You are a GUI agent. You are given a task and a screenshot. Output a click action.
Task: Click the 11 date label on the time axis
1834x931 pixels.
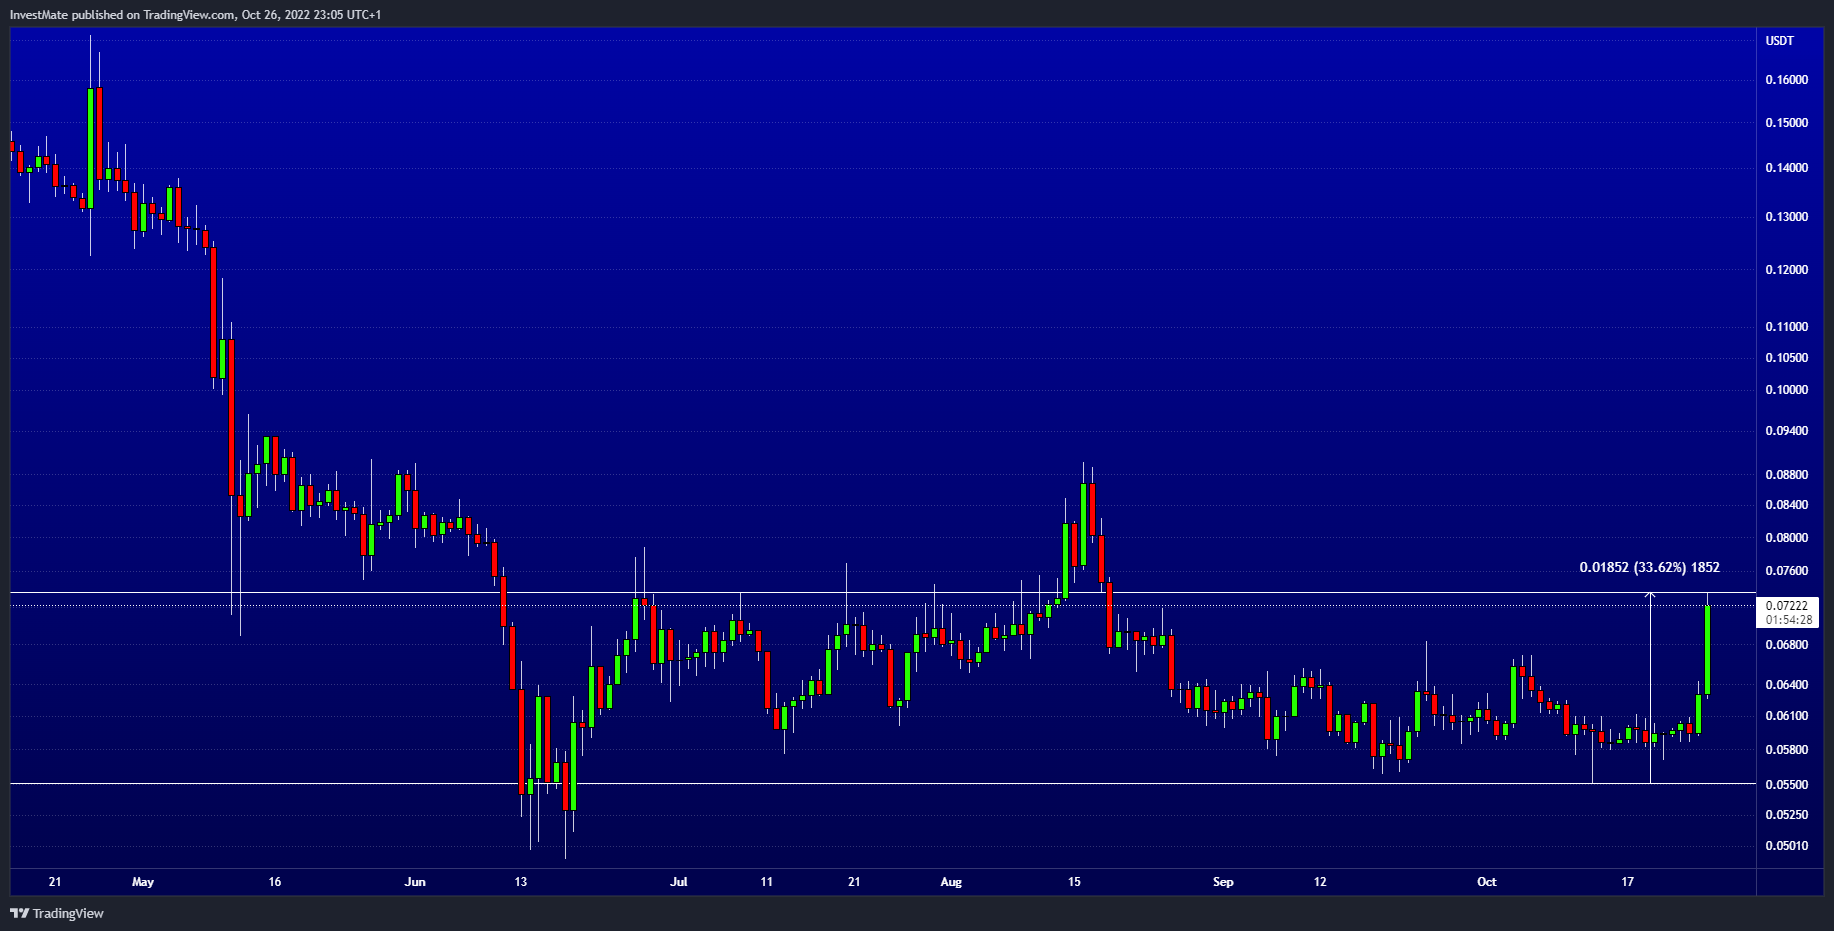[x=767, y=882]
